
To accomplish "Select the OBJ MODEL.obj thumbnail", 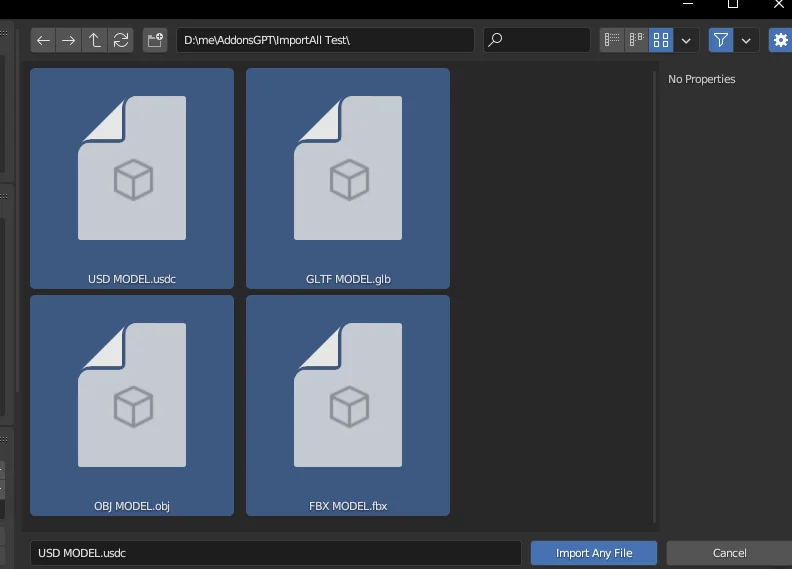I will 132,405.
